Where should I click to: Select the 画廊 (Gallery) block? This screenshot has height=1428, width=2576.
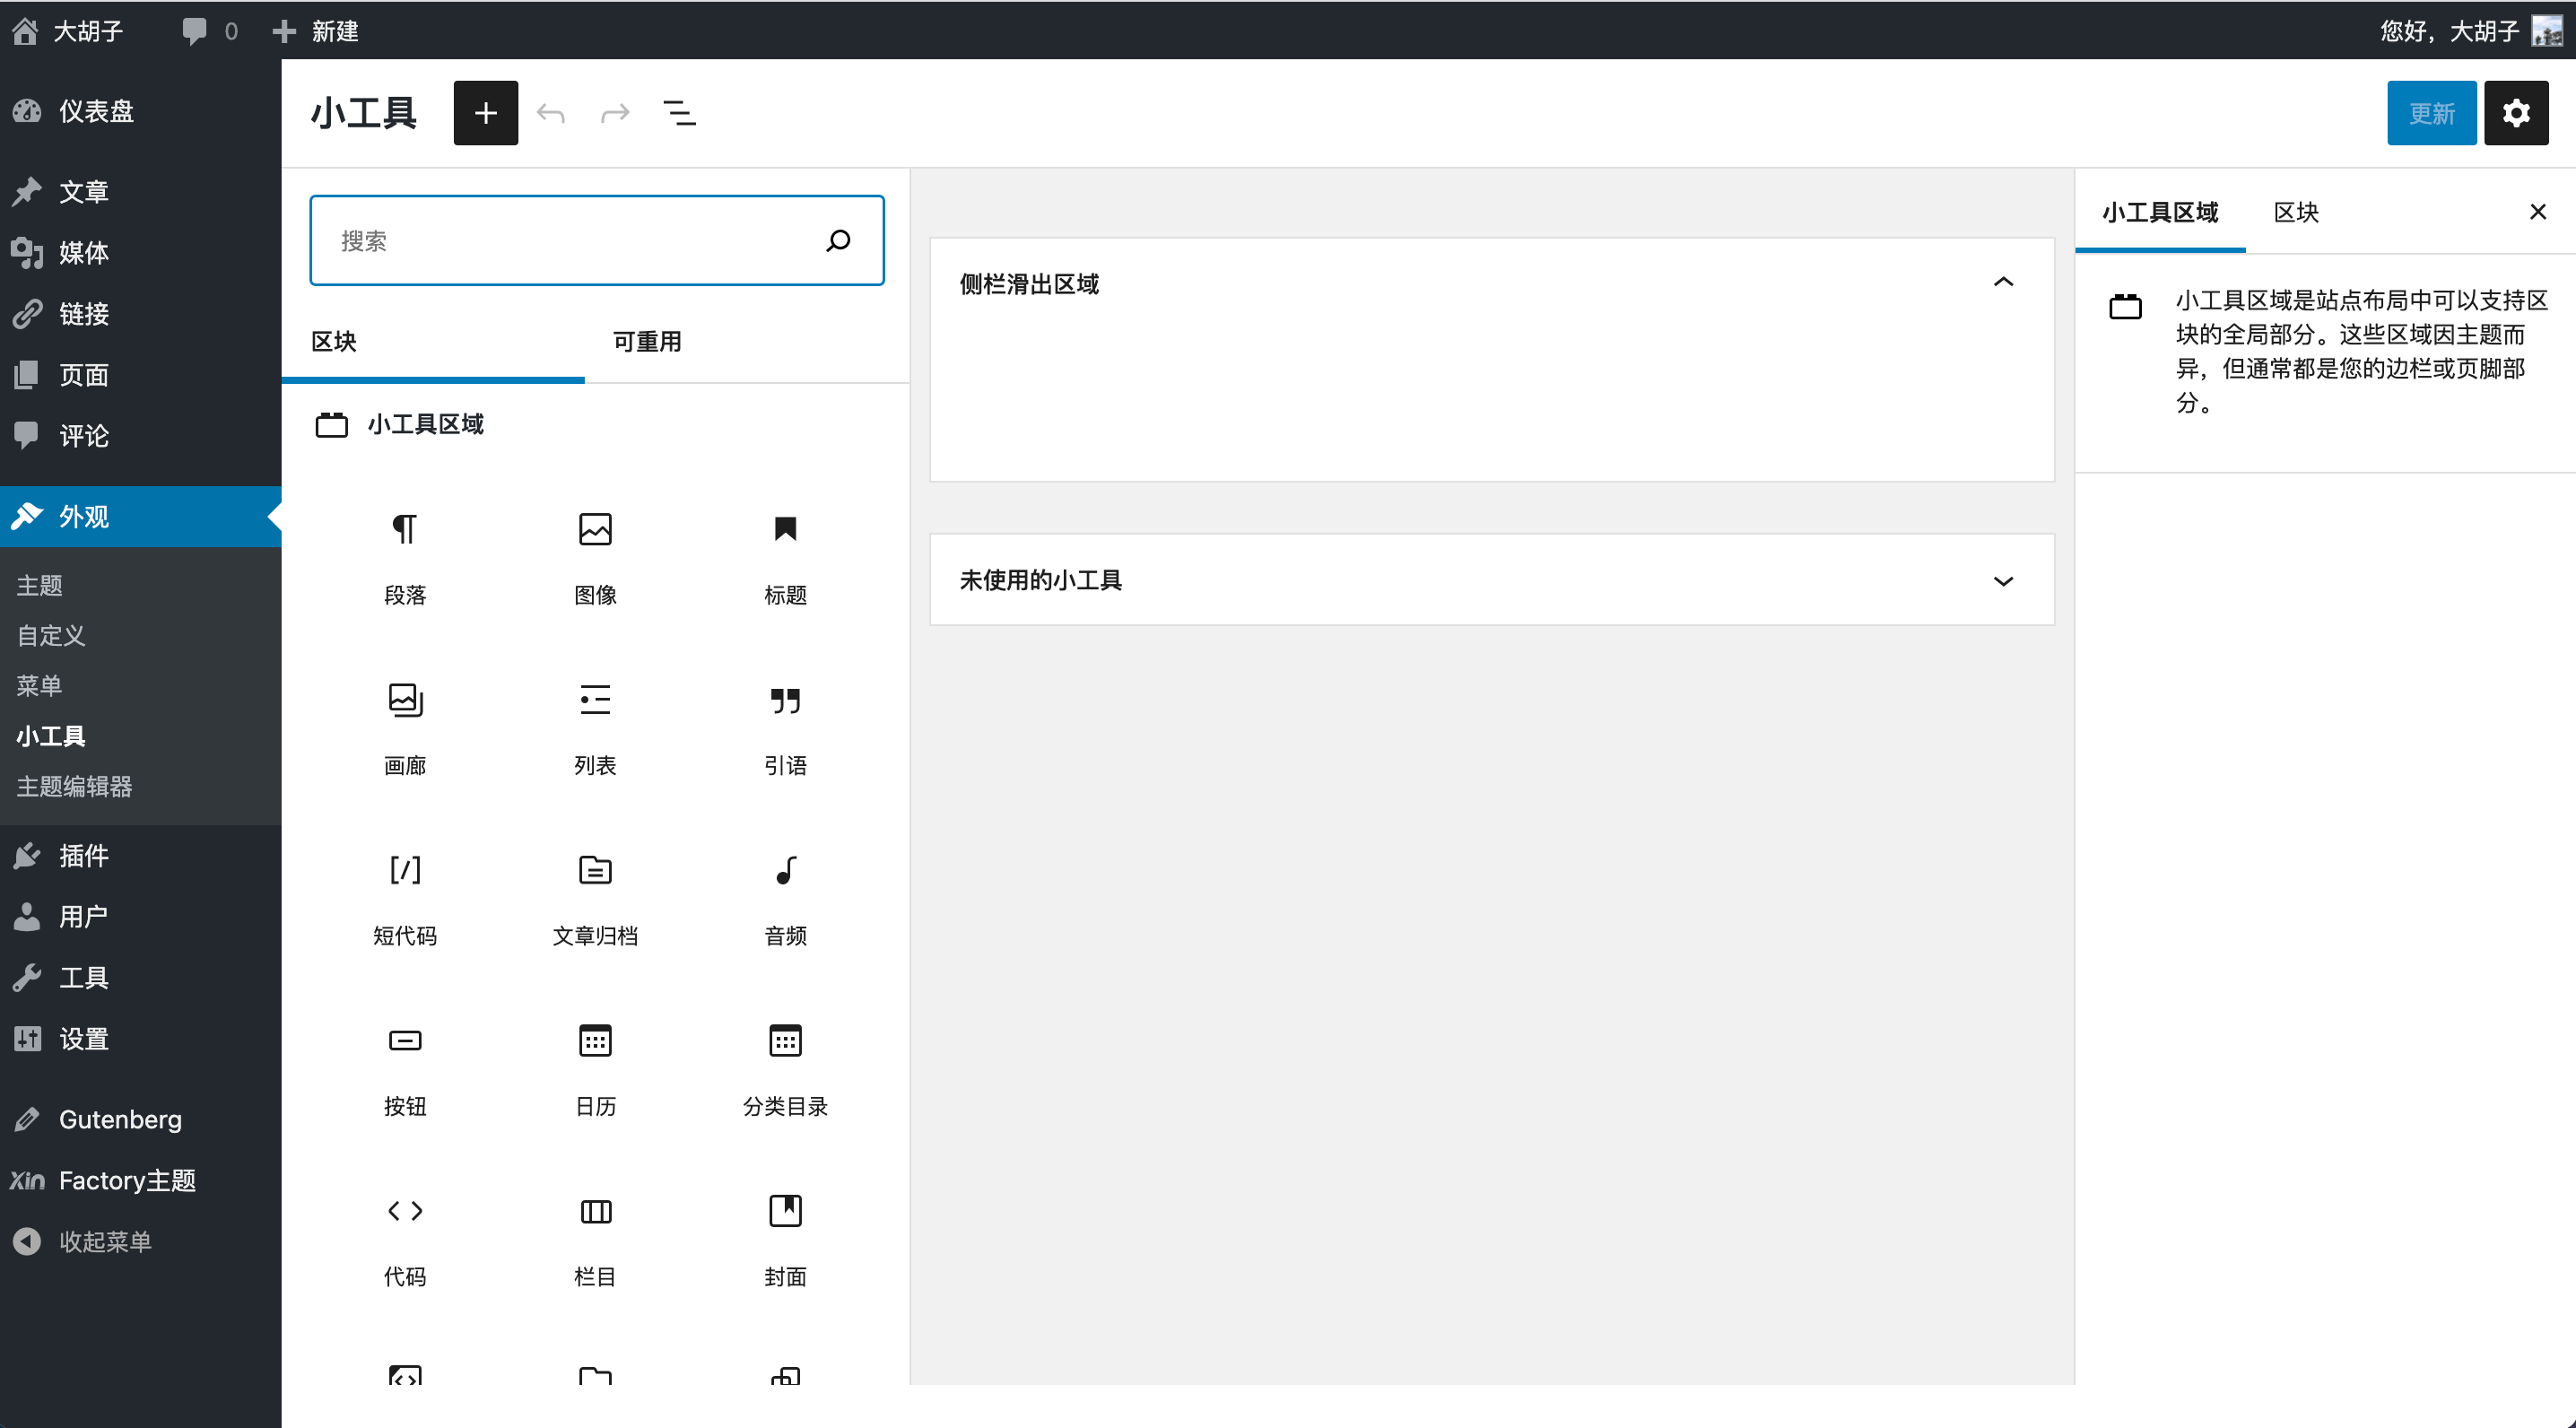(x=405, y=727)
